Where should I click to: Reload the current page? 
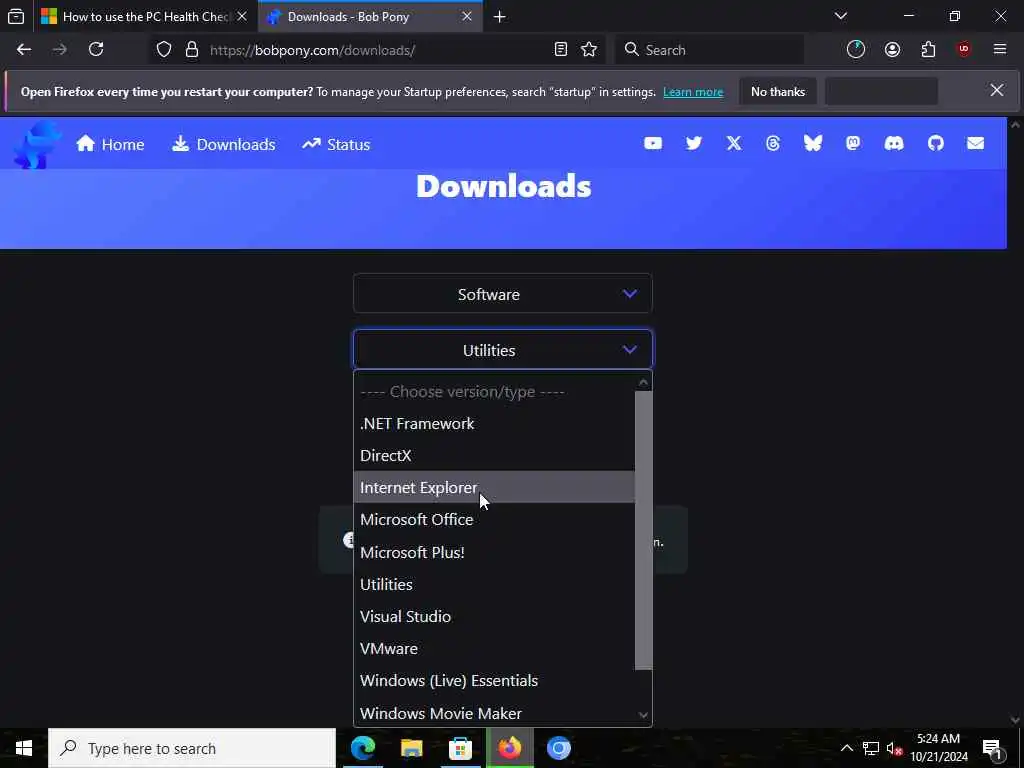pos(96,50)
